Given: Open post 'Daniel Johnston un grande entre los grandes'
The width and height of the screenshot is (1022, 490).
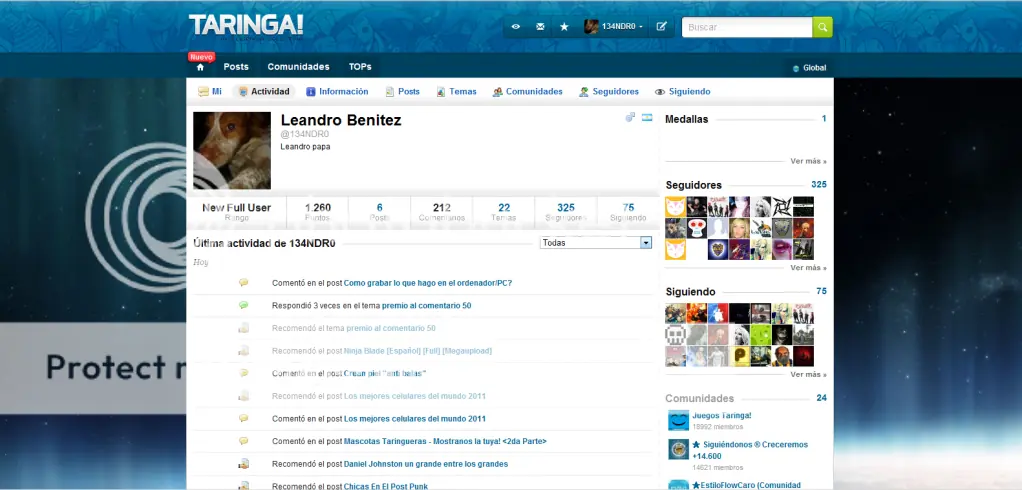Looking at the screenshot, I should coord(426,464).
